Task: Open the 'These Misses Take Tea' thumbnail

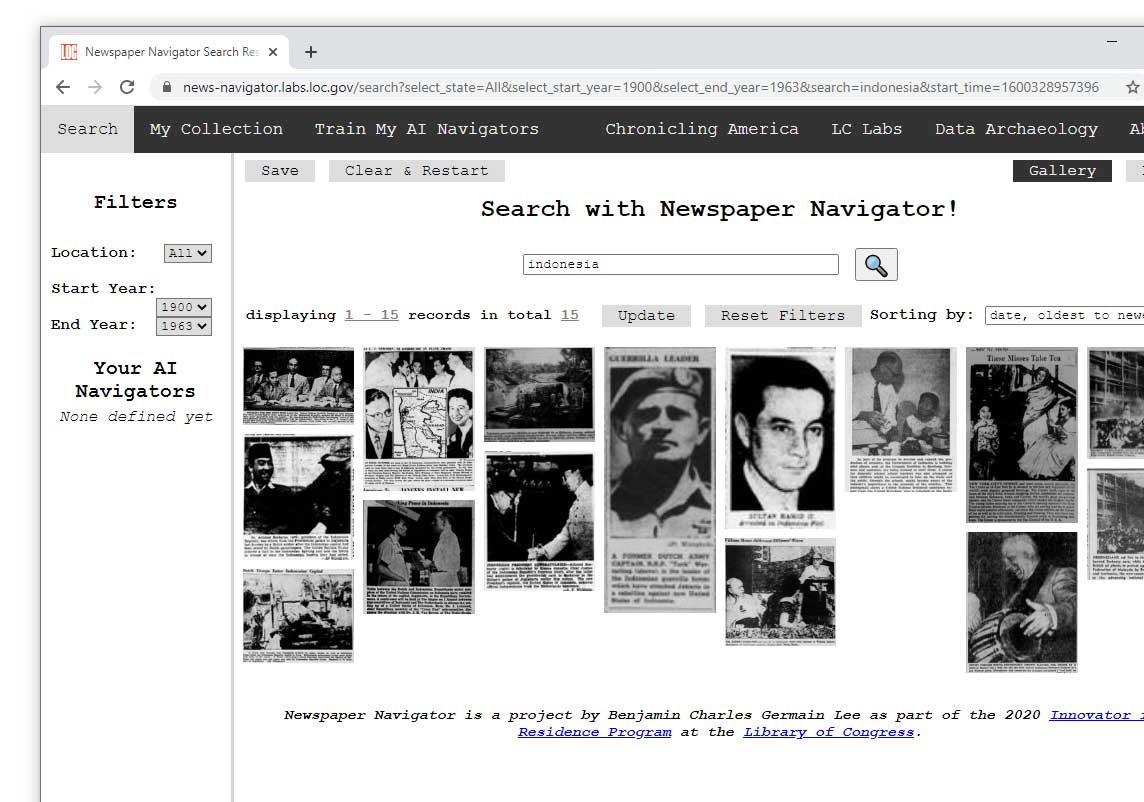Action: [x=1022, y=436]
